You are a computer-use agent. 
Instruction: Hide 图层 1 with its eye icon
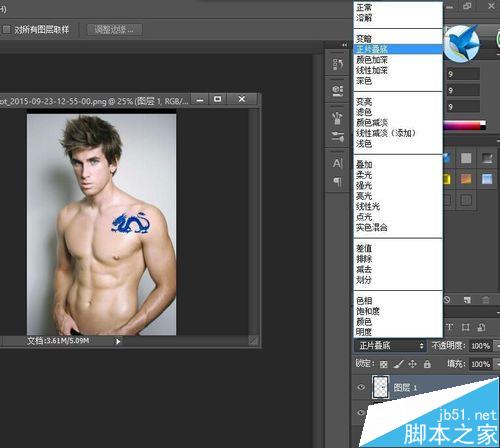361,387
